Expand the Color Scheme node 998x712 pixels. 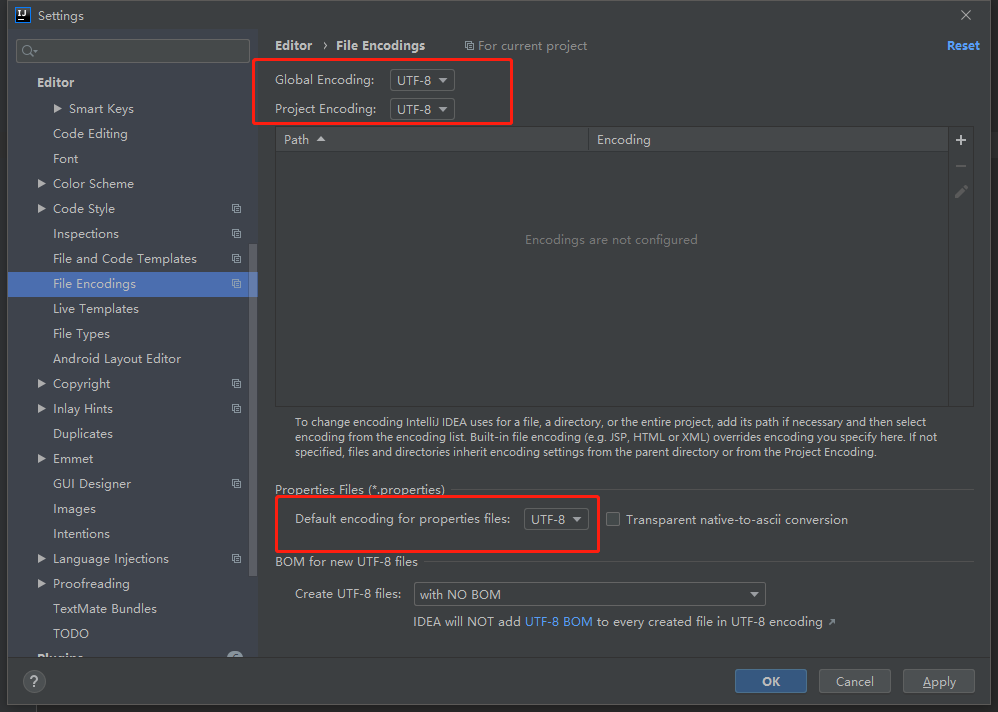[41, 183]
